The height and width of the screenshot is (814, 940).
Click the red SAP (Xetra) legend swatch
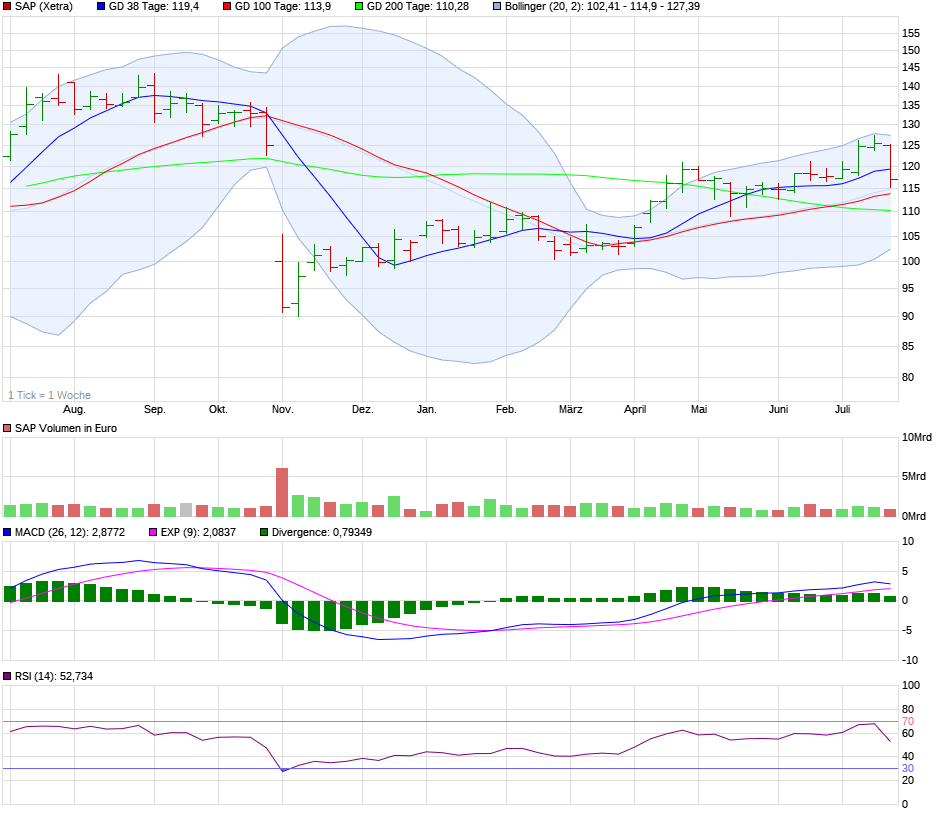(x=8, y=7)
